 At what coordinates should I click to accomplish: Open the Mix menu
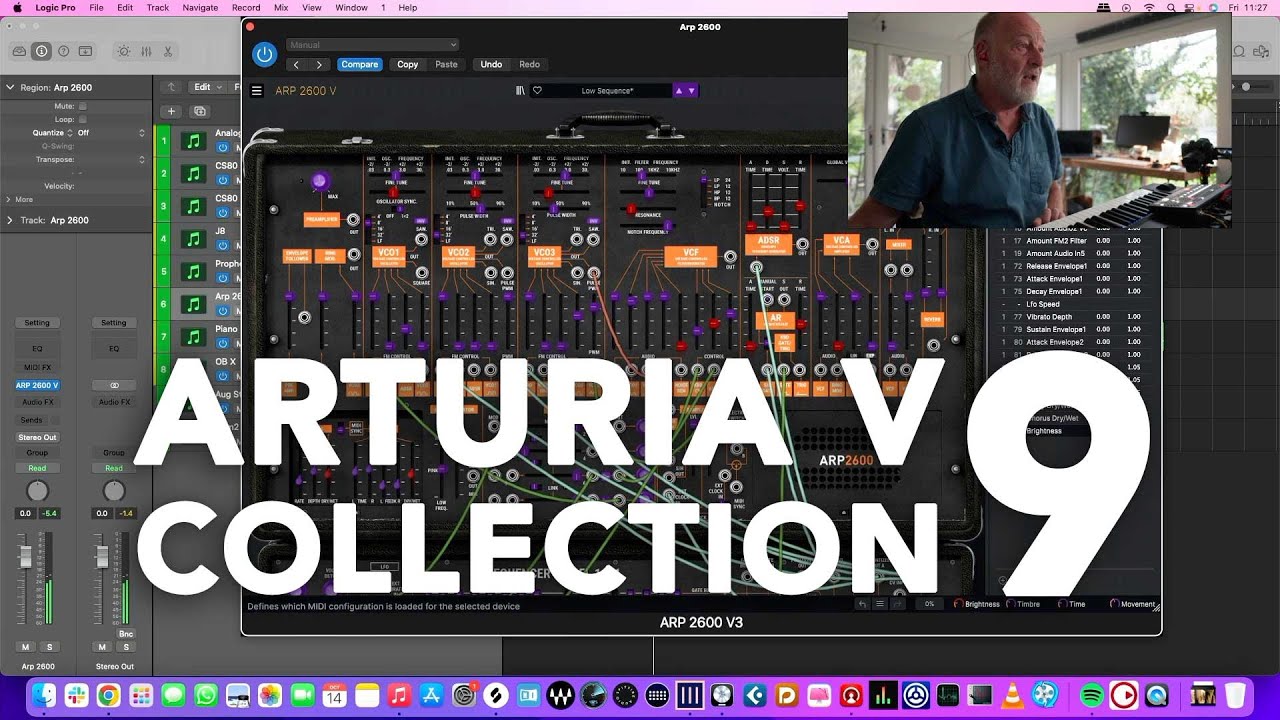[x=281, y=7]
